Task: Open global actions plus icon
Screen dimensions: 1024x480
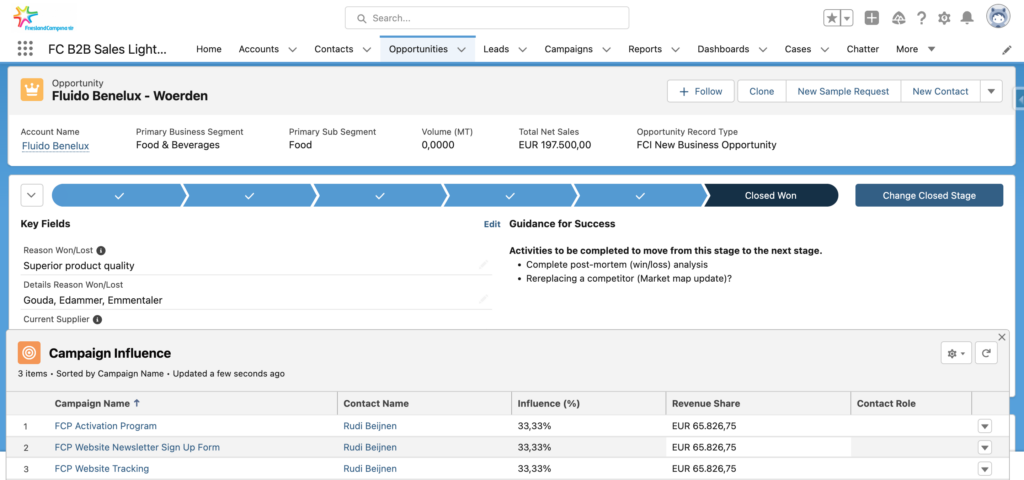Action: pos(872,18)
